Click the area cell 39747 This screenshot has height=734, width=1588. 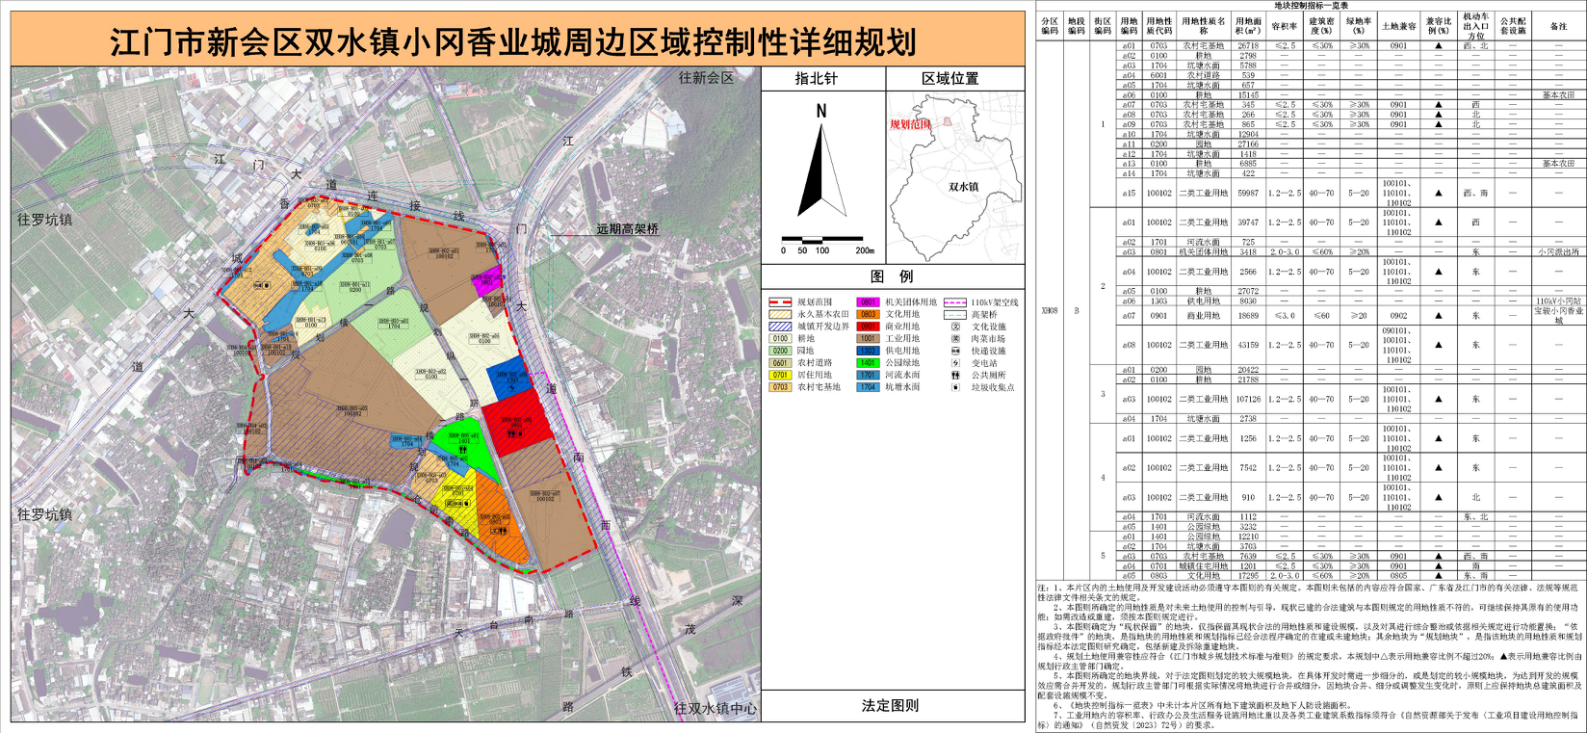pos(1248,222)
